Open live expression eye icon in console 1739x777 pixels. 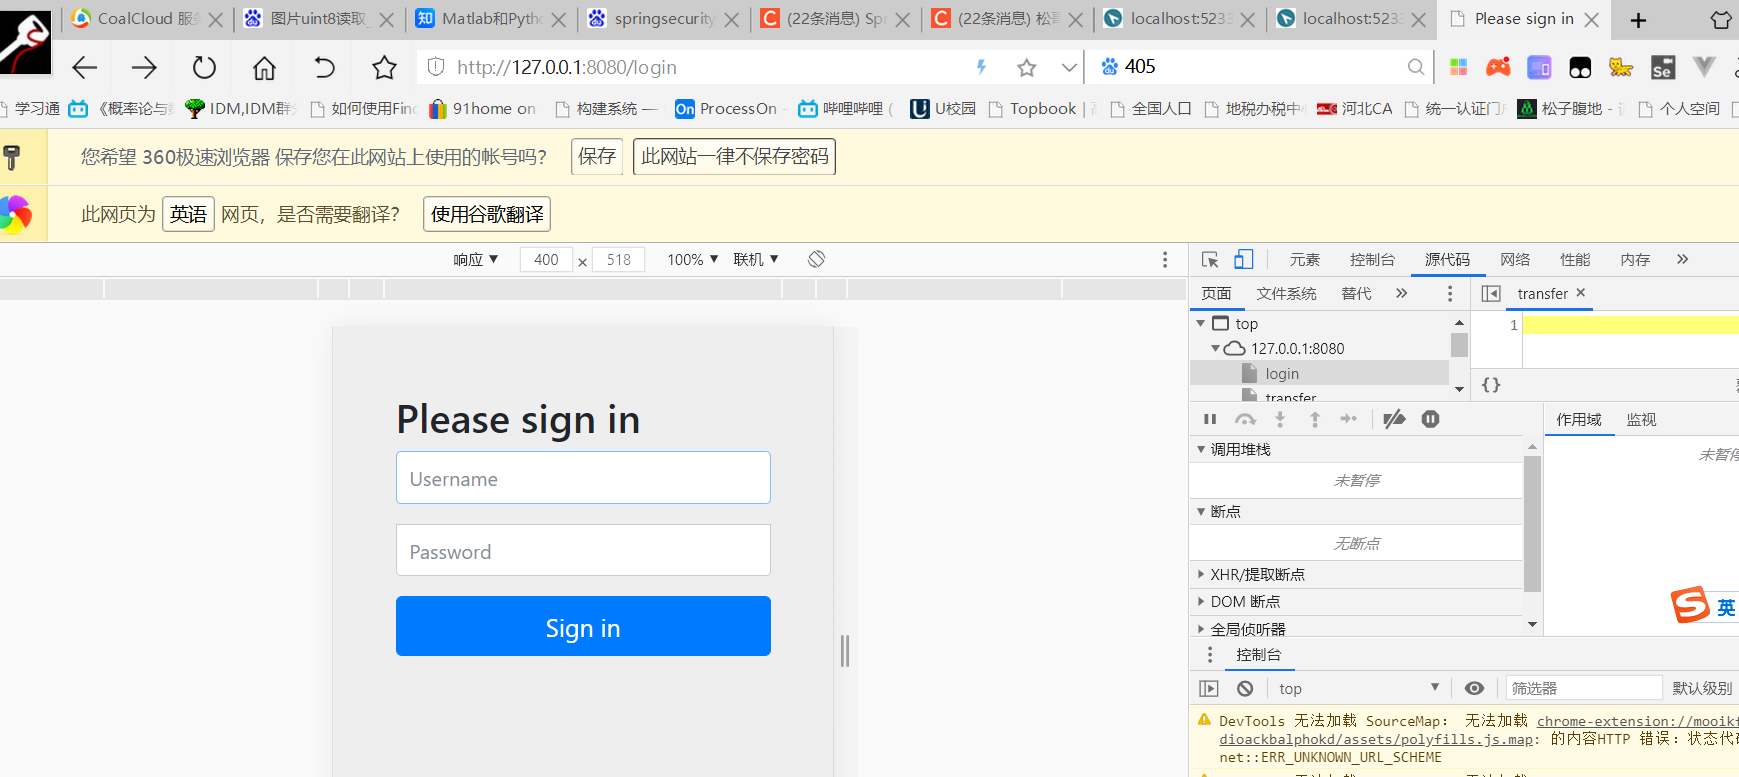pyautogui.click(x=1474, y=688)
